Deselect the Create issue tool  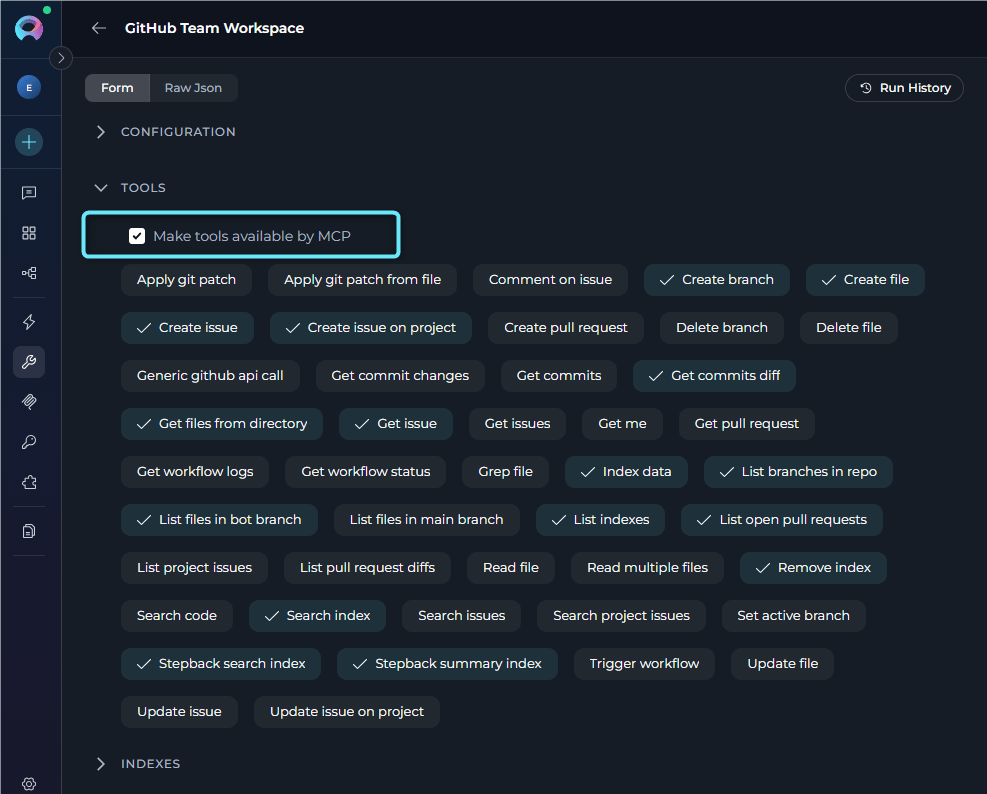click(187, 328)
